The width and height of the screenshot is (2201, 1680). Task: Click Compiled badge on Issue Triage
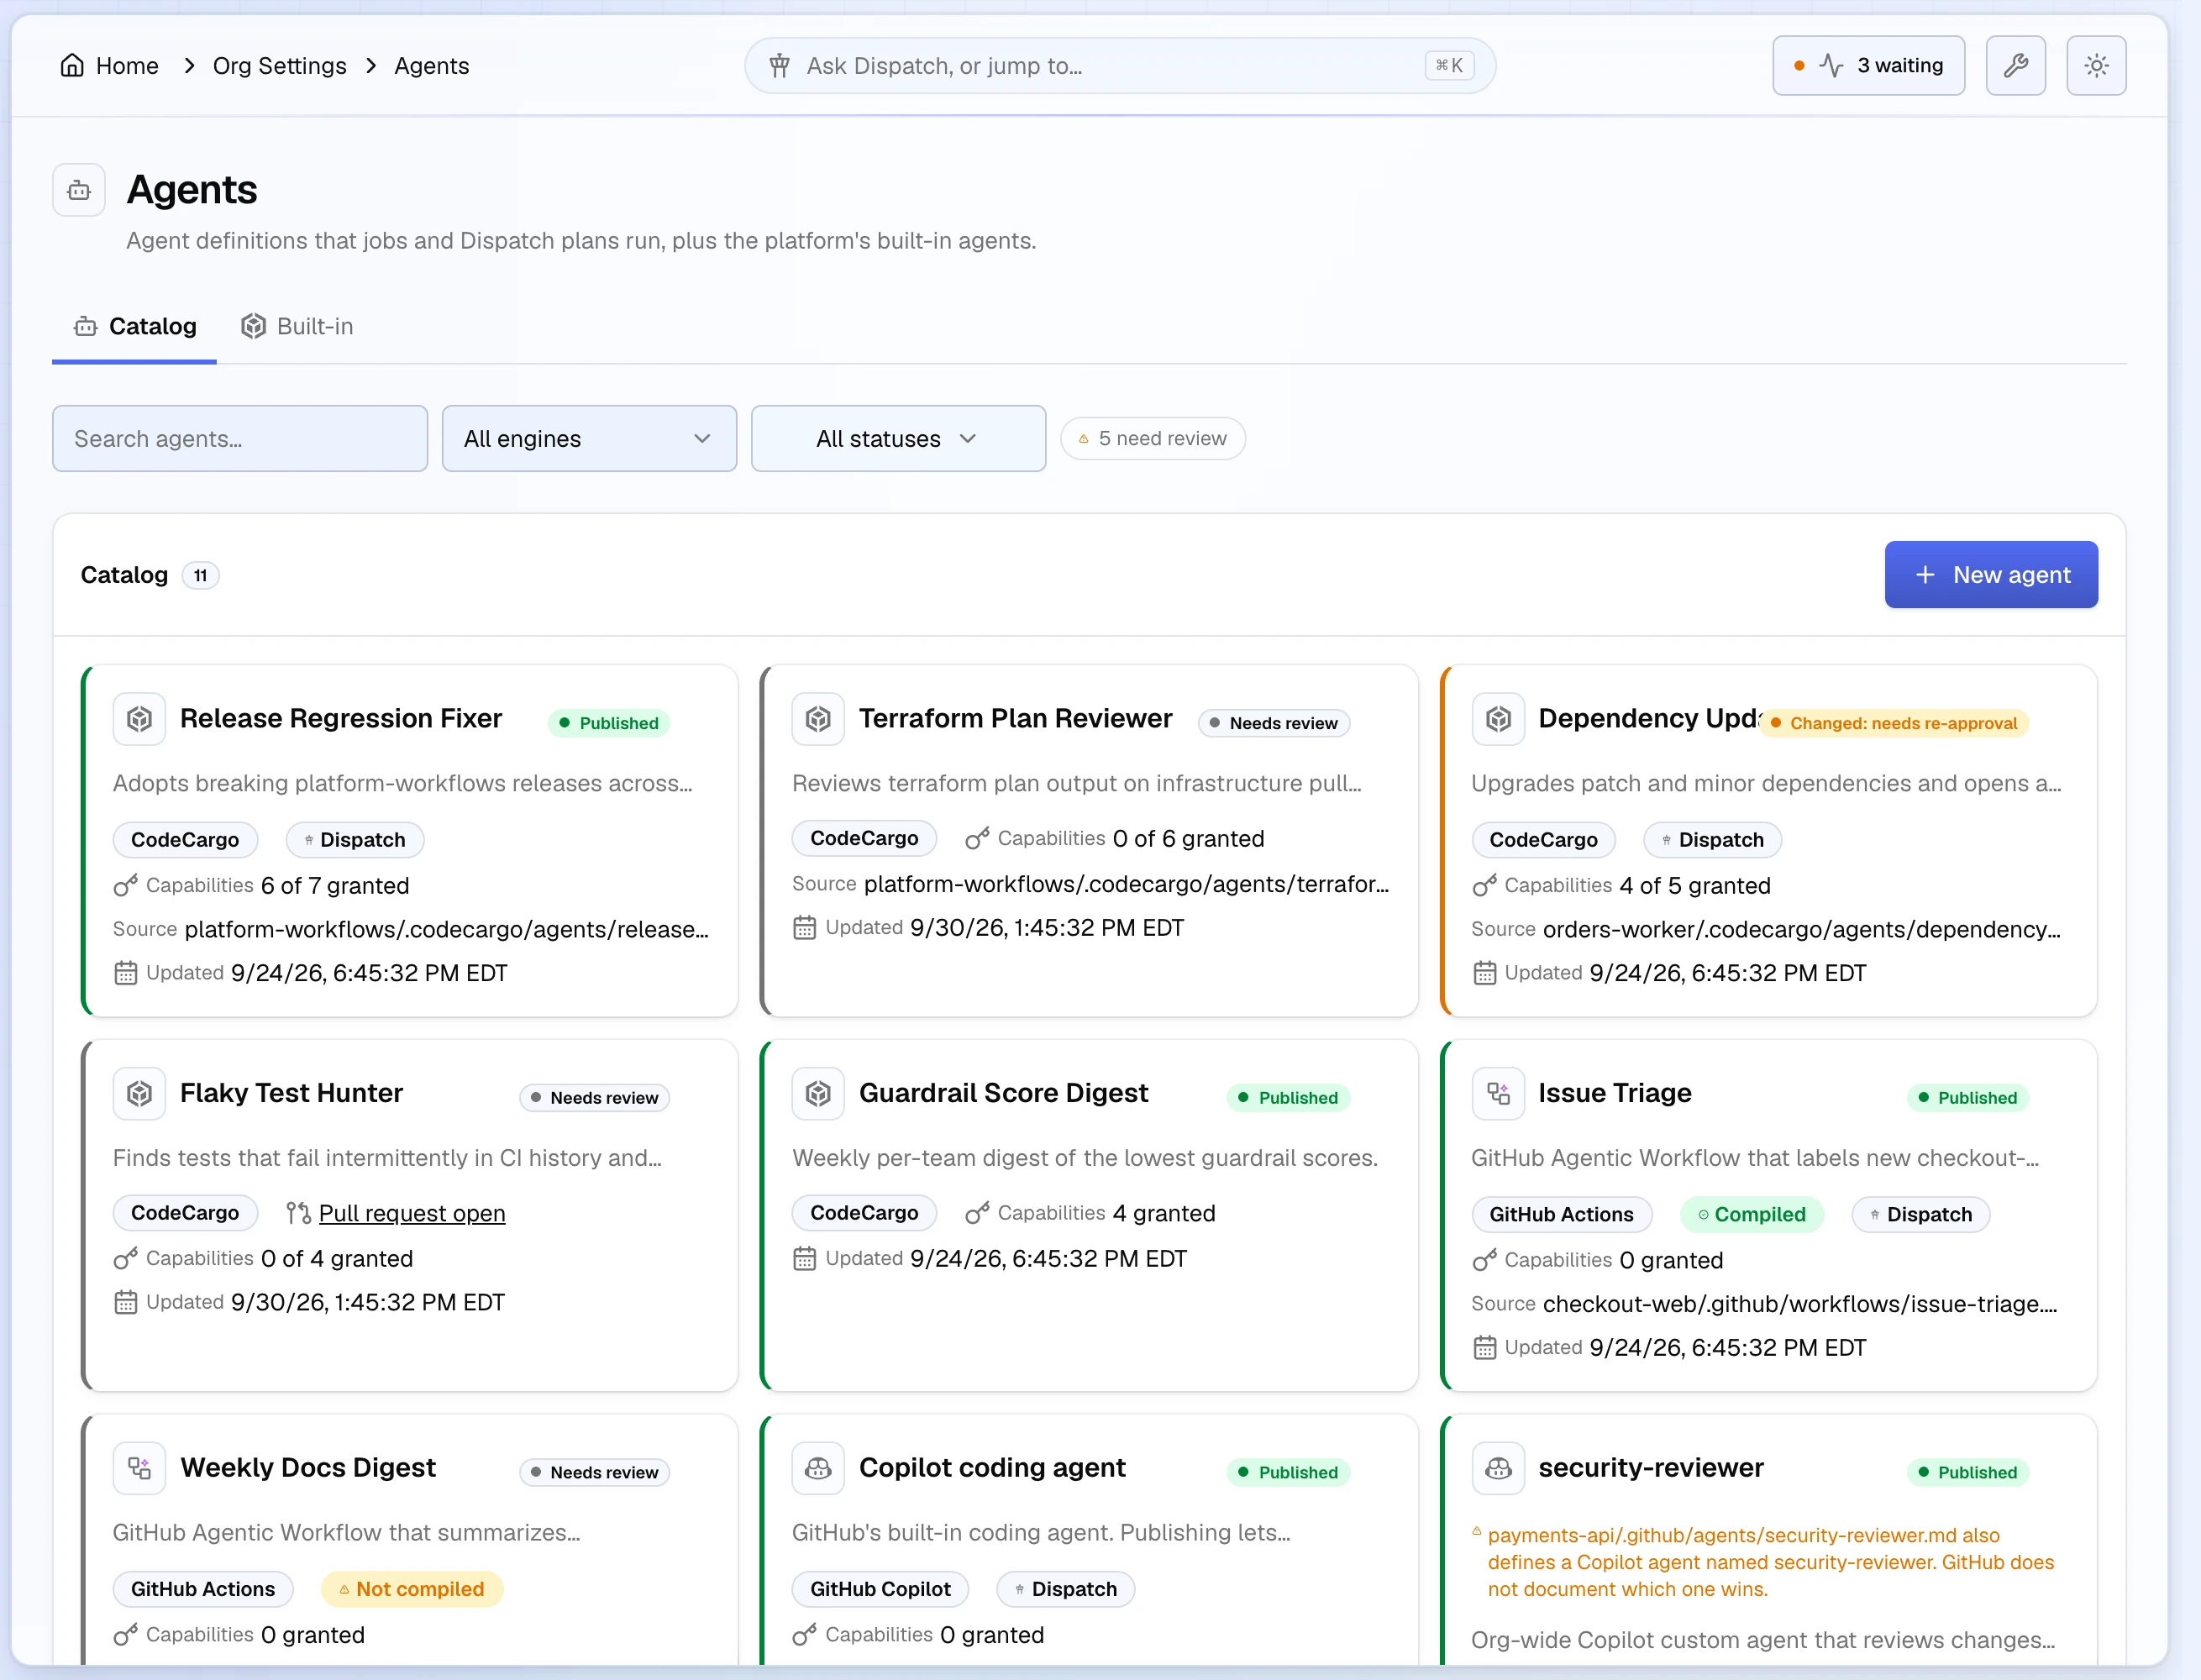click(x=1751, y=1215)
